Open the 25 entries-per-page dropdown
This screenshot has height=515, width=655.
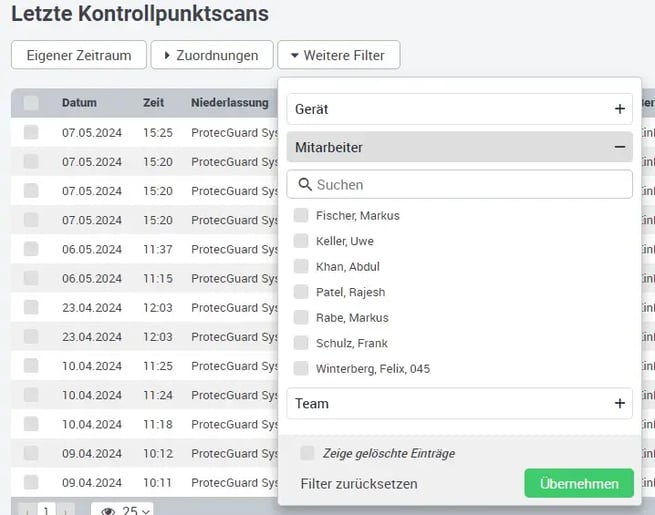pos(122,509)
